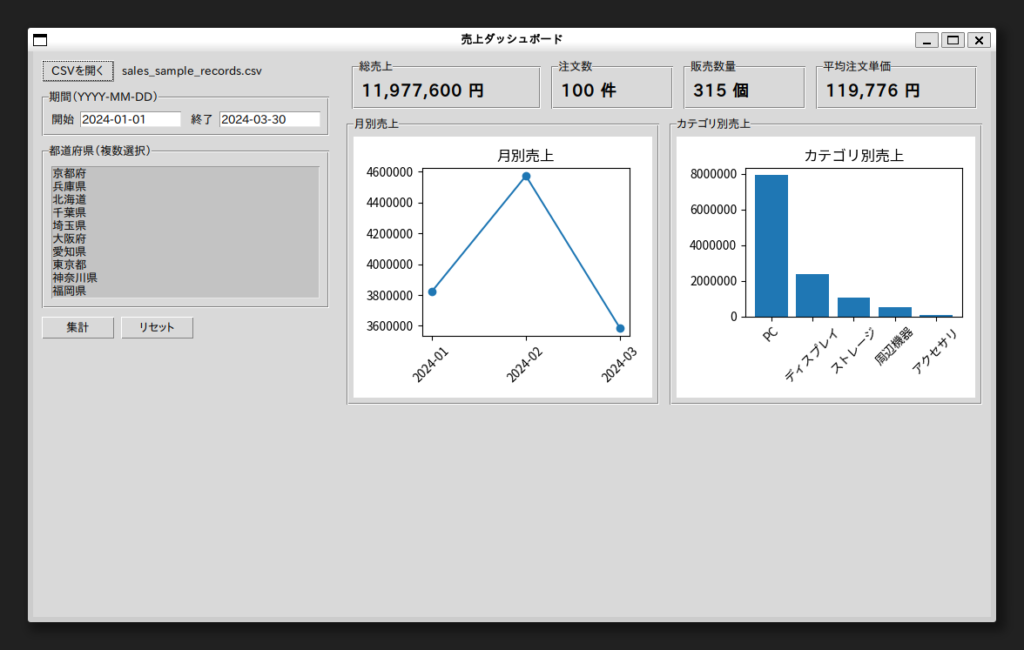This screenshot has width=1024, height=650.
Task: Click the ディスプレイ bar in category chart
Action: tap(812, 295)
